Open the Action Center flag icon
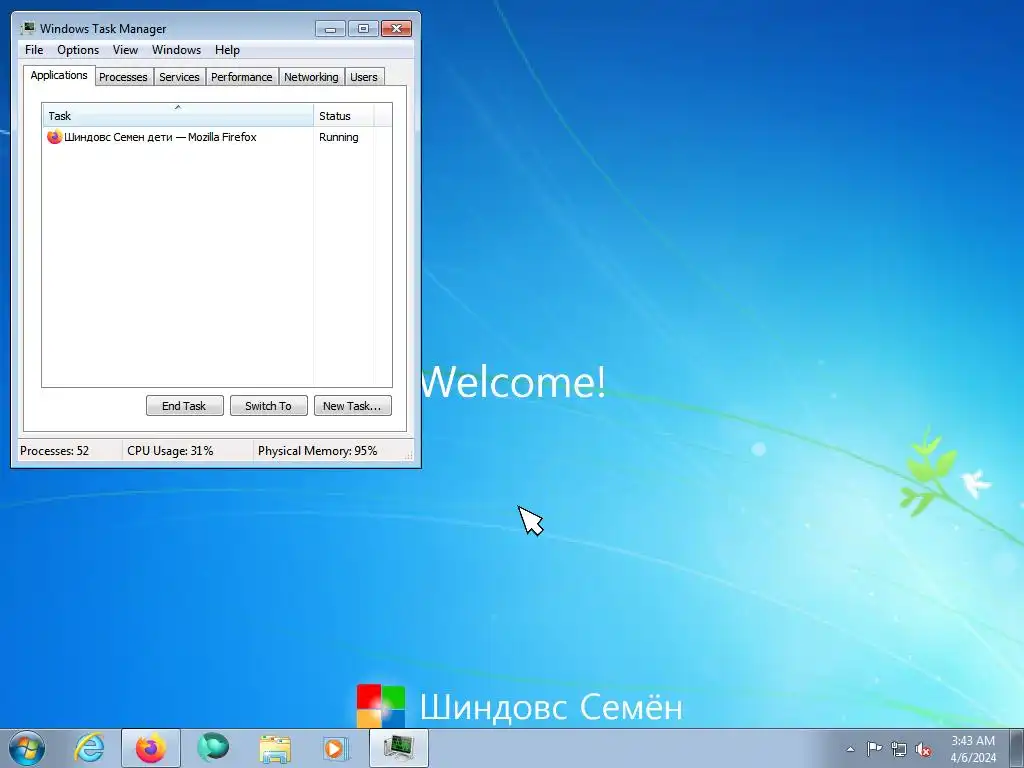 (x=874, y=749)
